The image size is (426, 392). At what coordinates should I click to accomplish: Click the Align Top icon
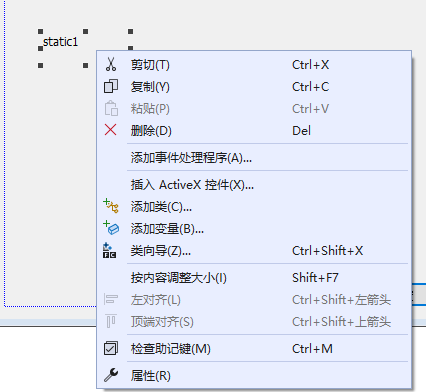110,321
